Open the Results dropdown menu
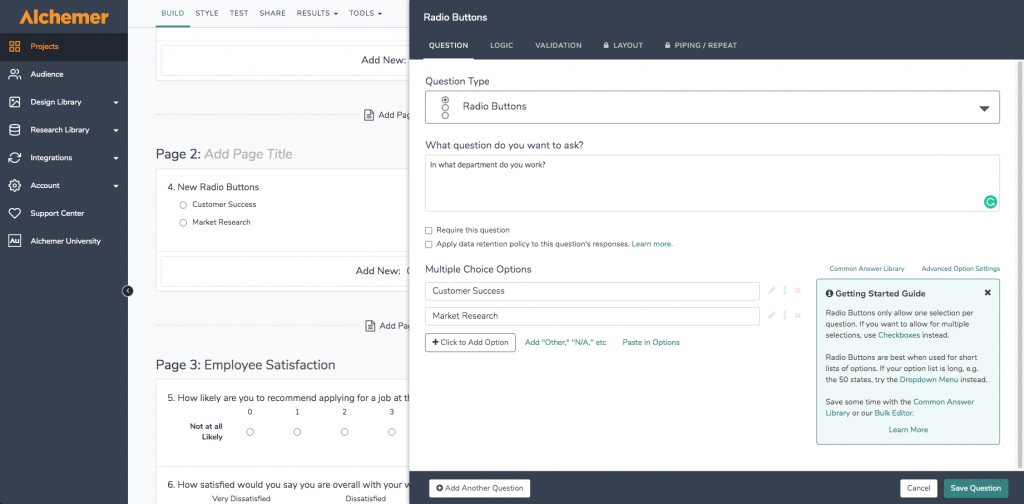This screenshot has width=1024, height=504. 317,13
